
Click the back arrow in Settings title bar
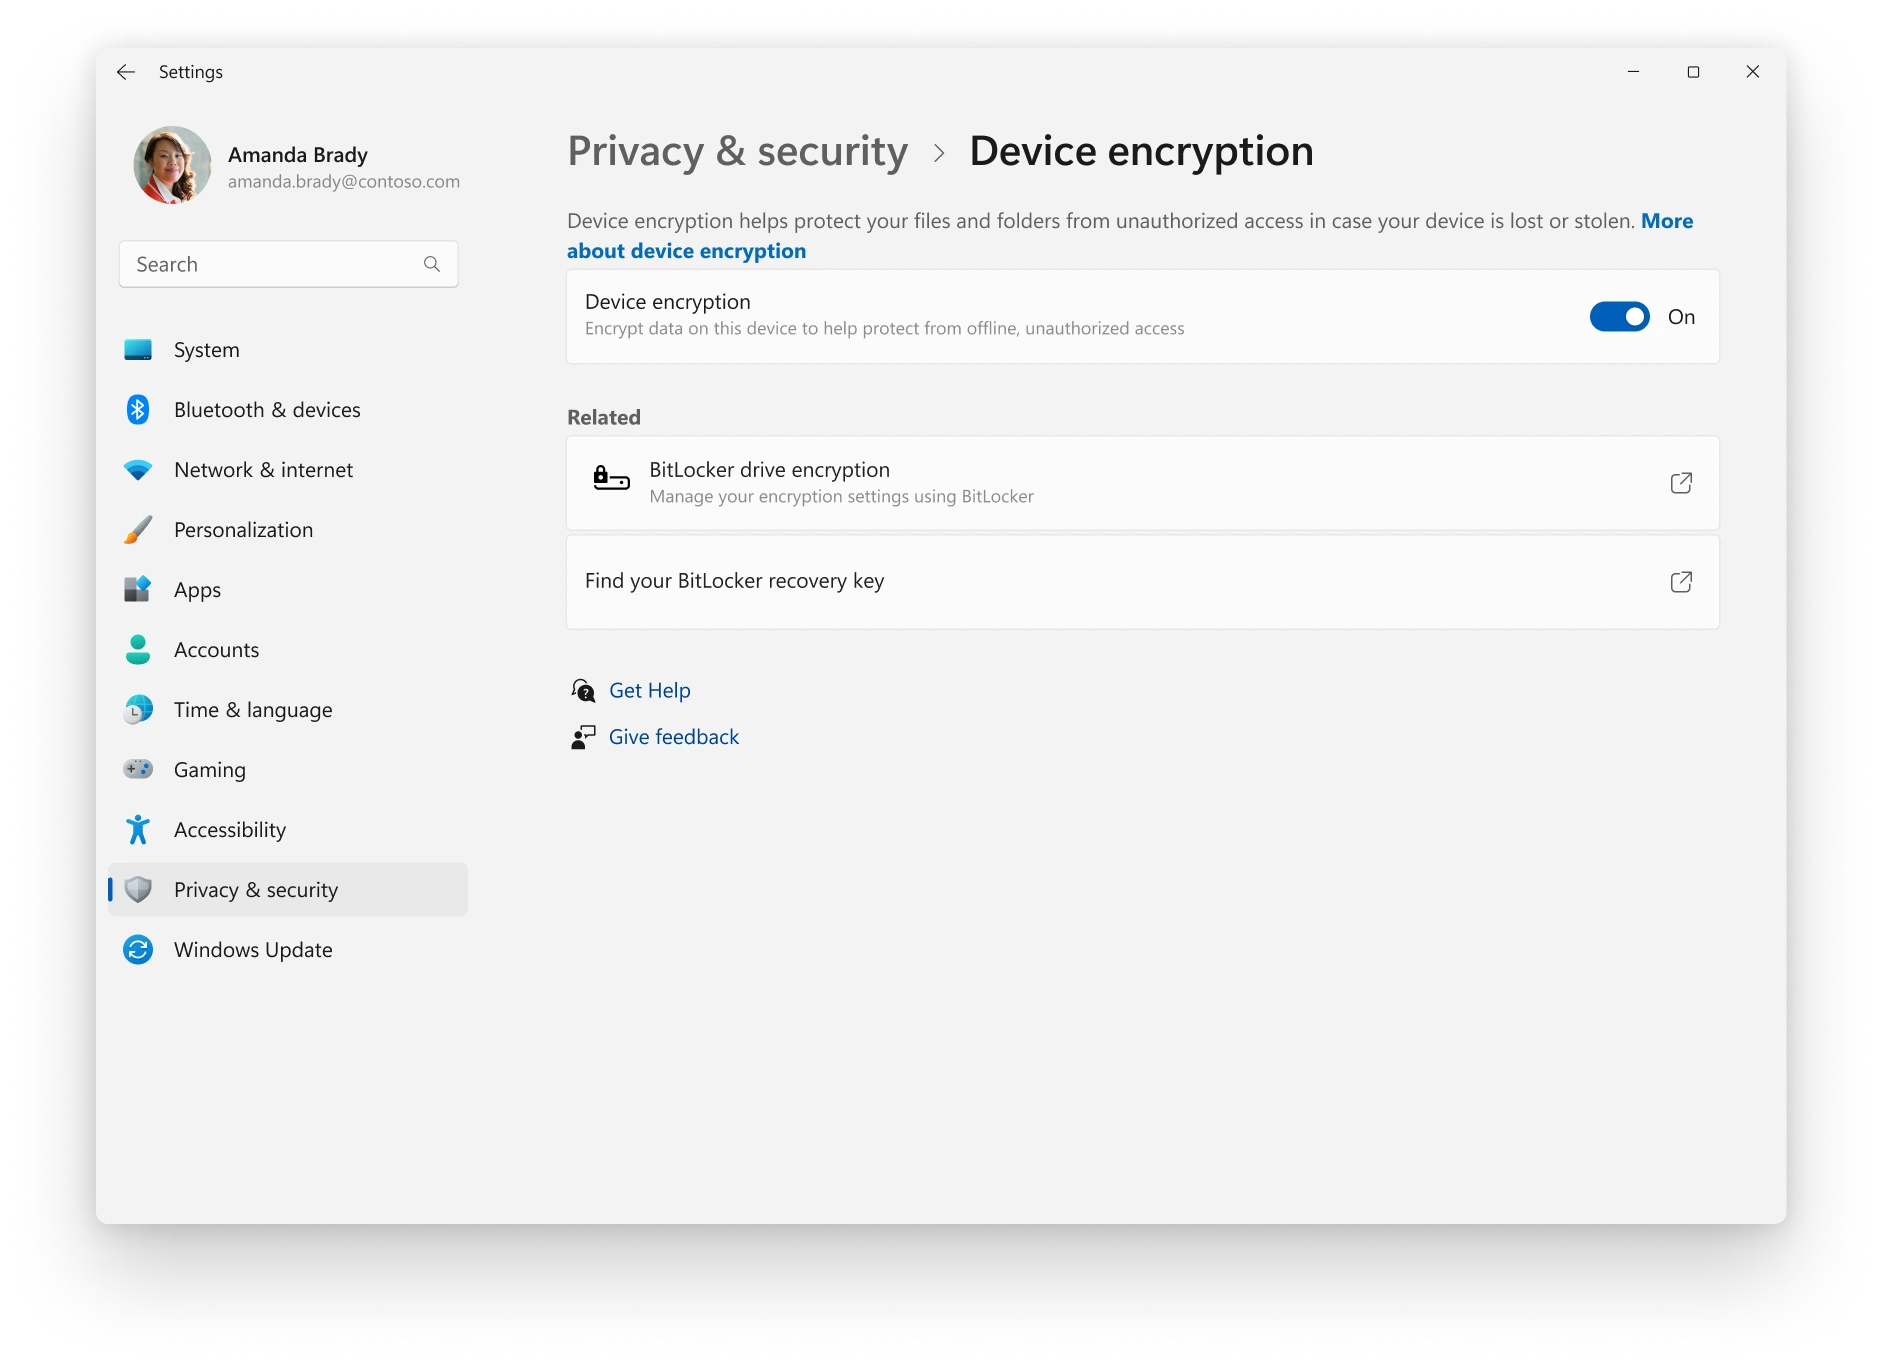pyautogui.click(x=126, y=72)
